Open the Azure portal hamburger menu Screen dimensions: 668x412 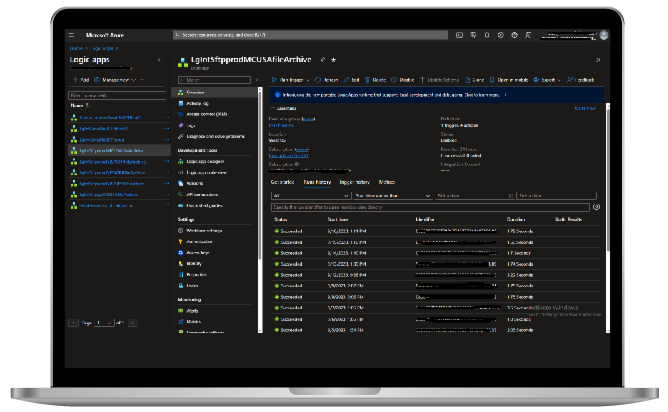click(72, 35)
